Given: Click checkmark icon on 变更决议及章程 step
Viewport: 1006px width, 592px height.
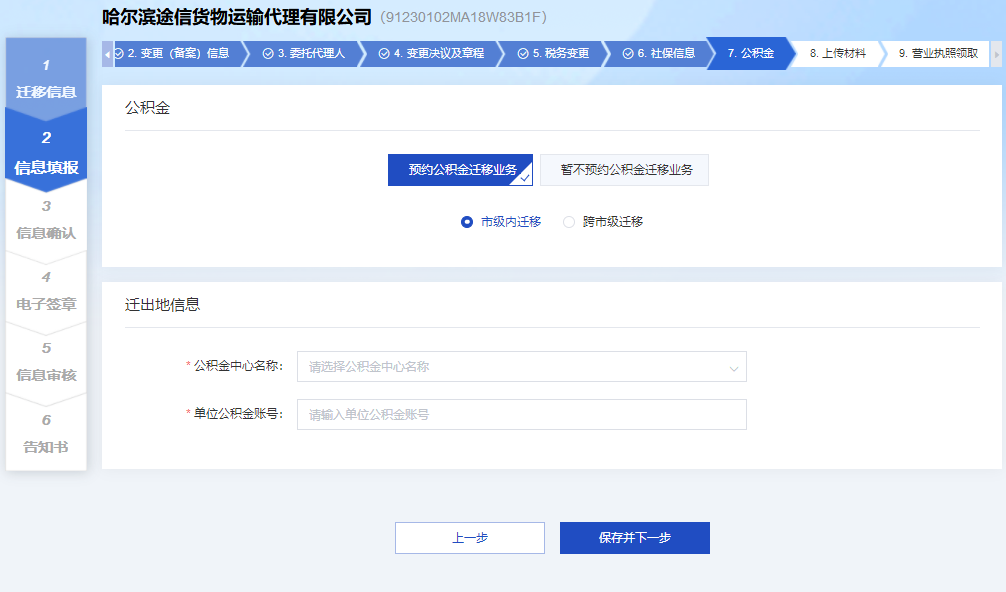Looking at the screenshot, I should tap(384, 53).
